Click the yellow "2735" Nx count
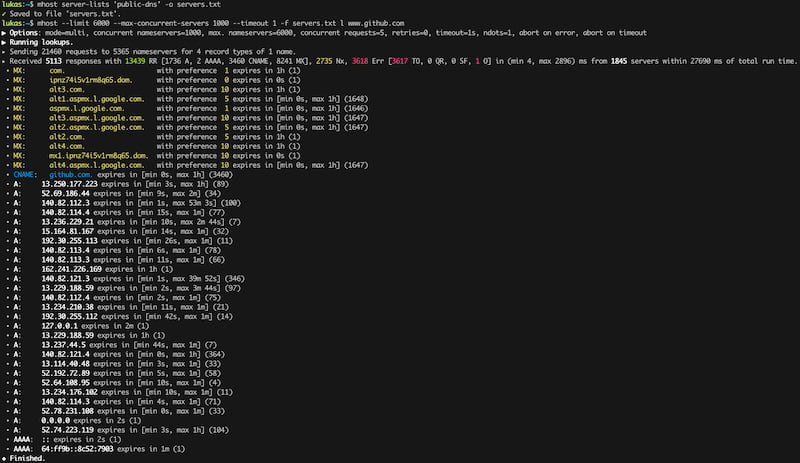This screenshot has width=800, height=463. point(324,61)
